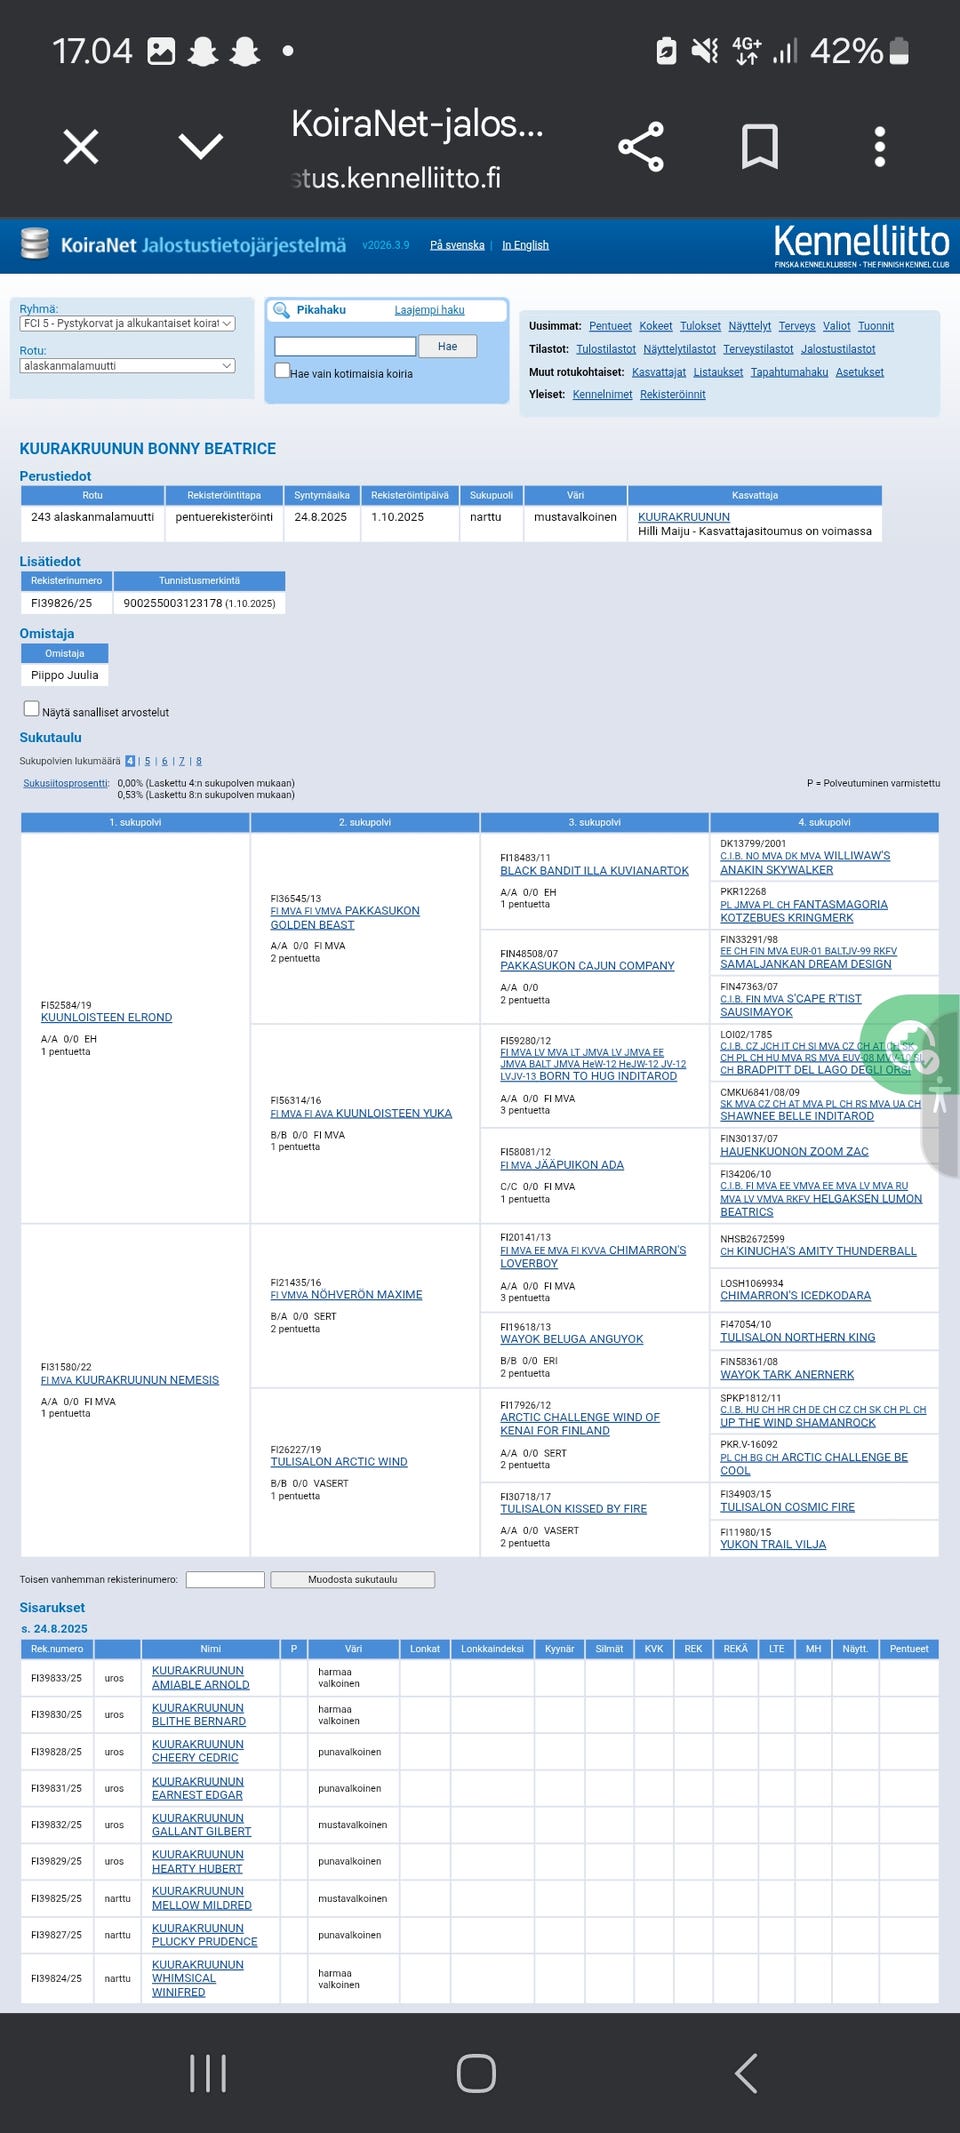Click owner name 'Piippo Juulia'
Screen dimensions: 960x2133
point(64,675)
